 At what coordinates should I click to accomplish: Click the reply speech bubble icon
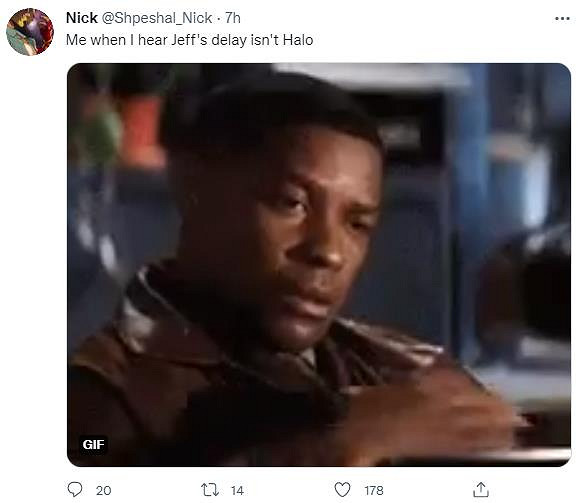(75, 489)
